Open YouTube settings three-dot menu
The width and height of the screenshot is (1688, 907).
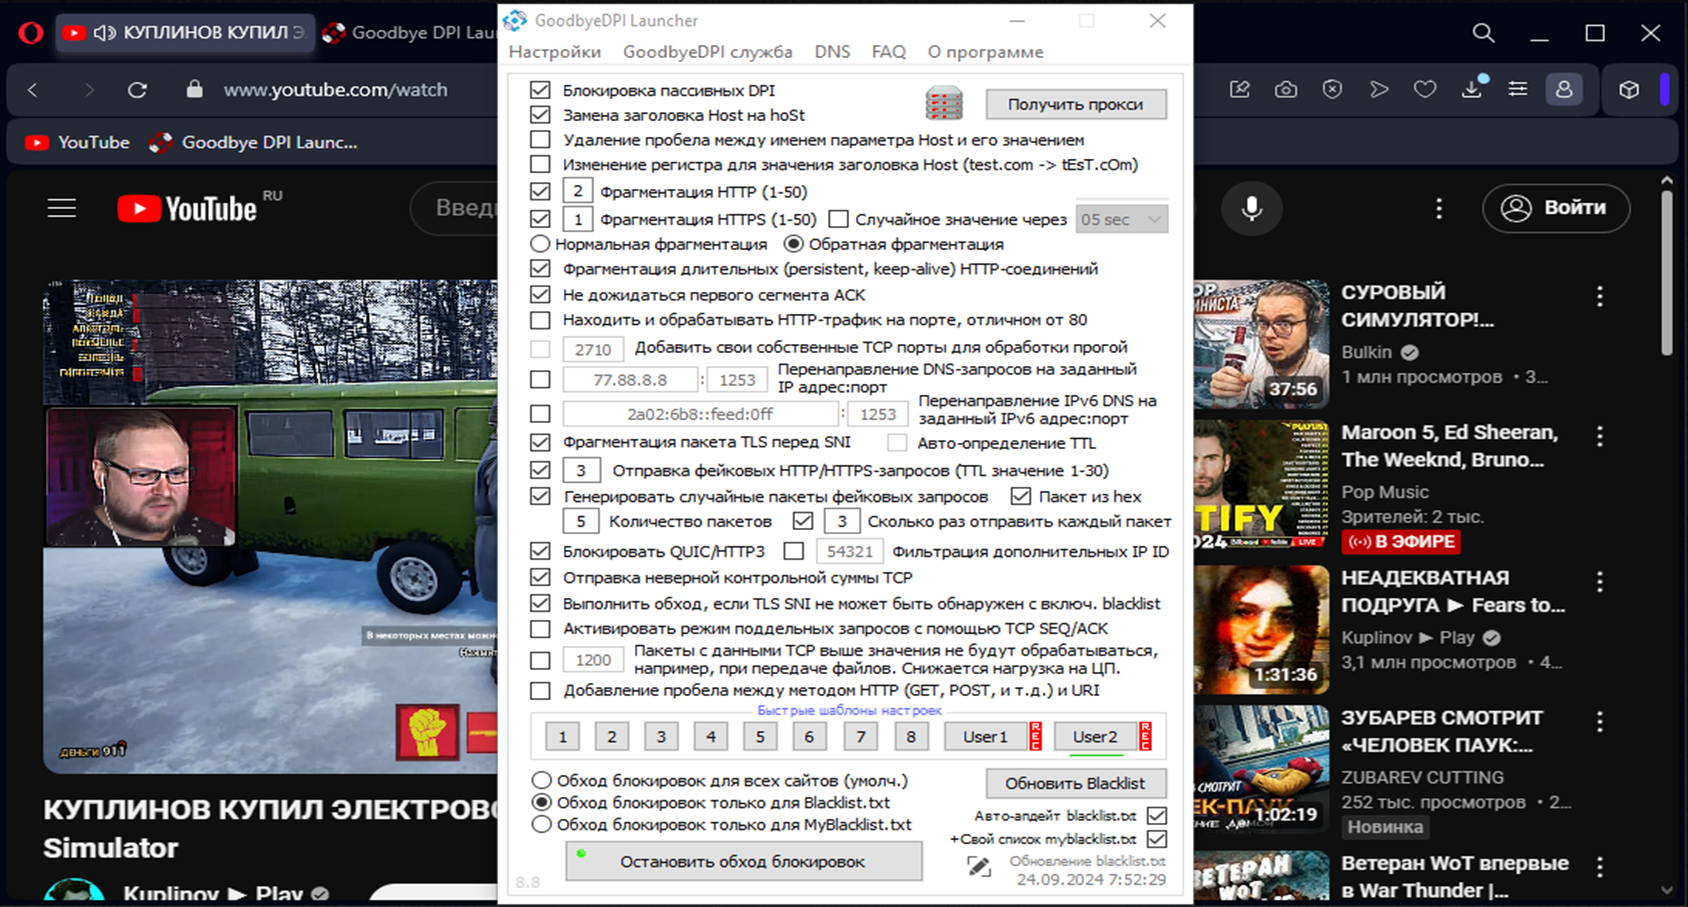[1439, 208]
